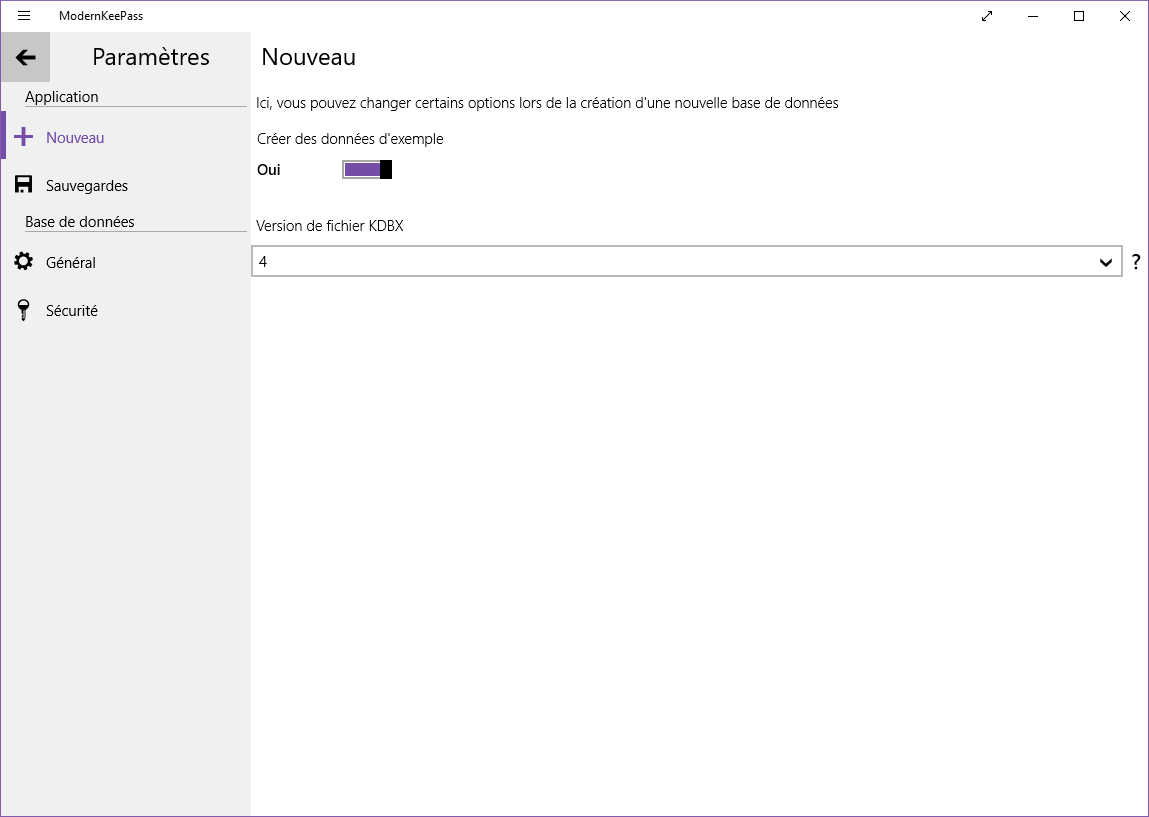Minimize the ModernKeePass window
Image resolution: width=1149 pixels, height=817 pixels.
[1033, 16]
